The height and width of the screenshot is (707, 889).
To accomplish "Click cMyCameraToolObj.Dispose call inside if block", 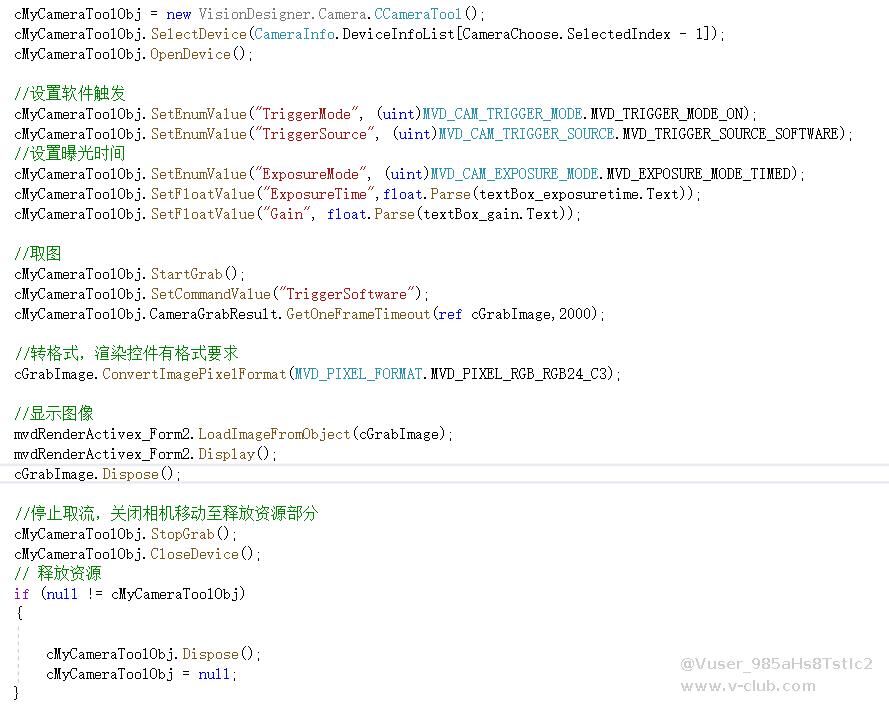I will click(153, 654).
